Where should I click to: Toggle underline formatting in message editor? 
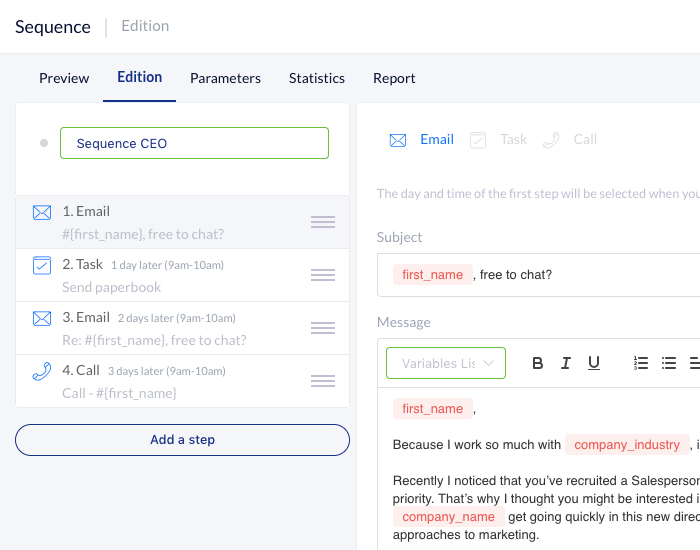(x=594, y=363)
